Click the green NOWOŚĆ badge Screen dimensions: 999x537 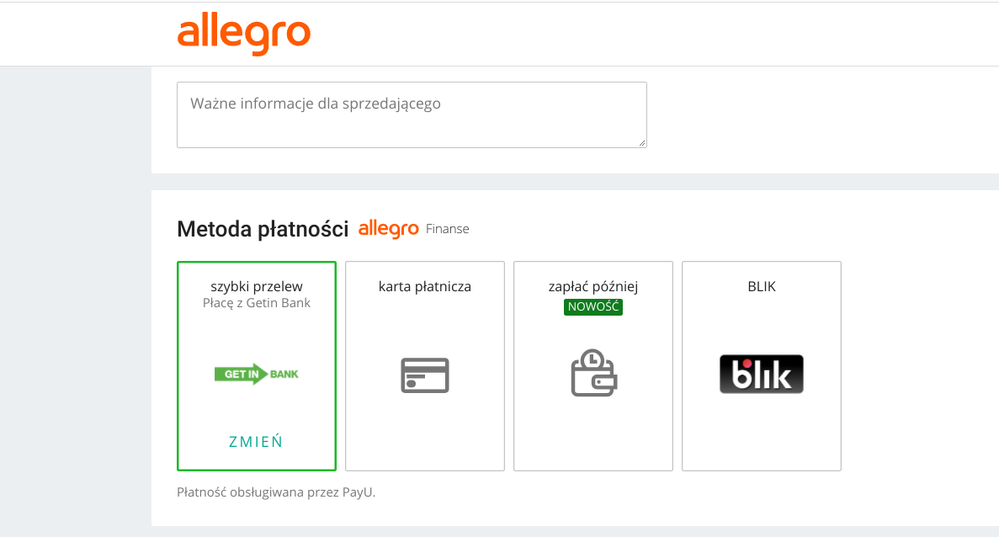(x=593, y=306)
